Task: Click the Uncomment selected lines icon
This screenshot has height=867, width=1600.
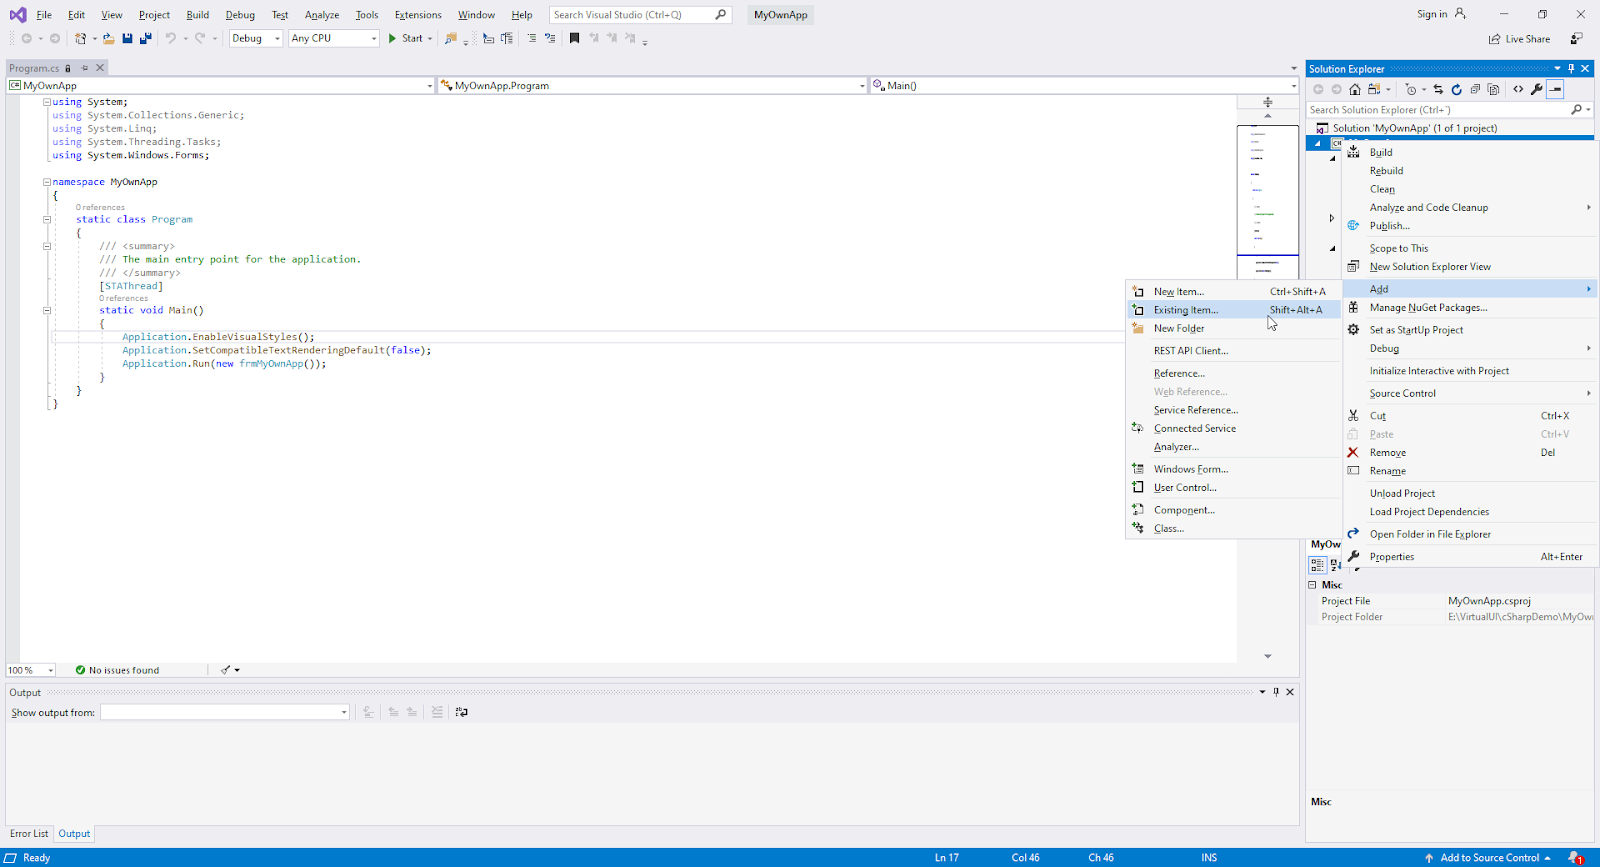Action: (550, 38)
